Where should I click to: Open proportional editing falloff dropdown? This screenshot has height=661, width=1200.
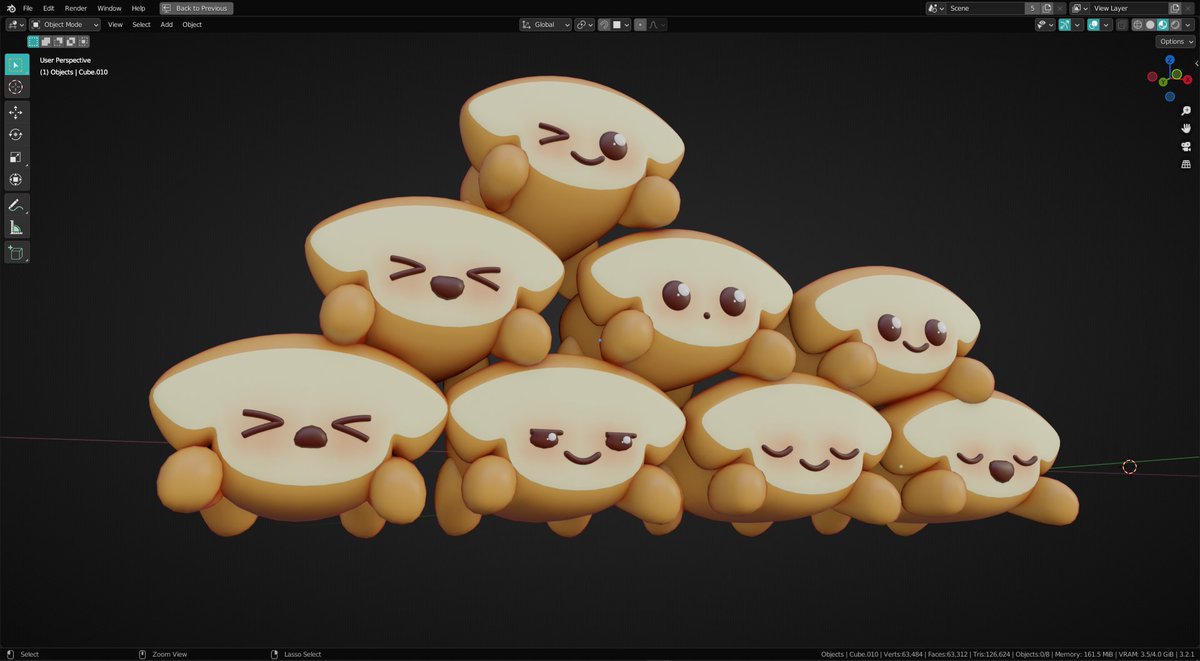pos(657,24)
